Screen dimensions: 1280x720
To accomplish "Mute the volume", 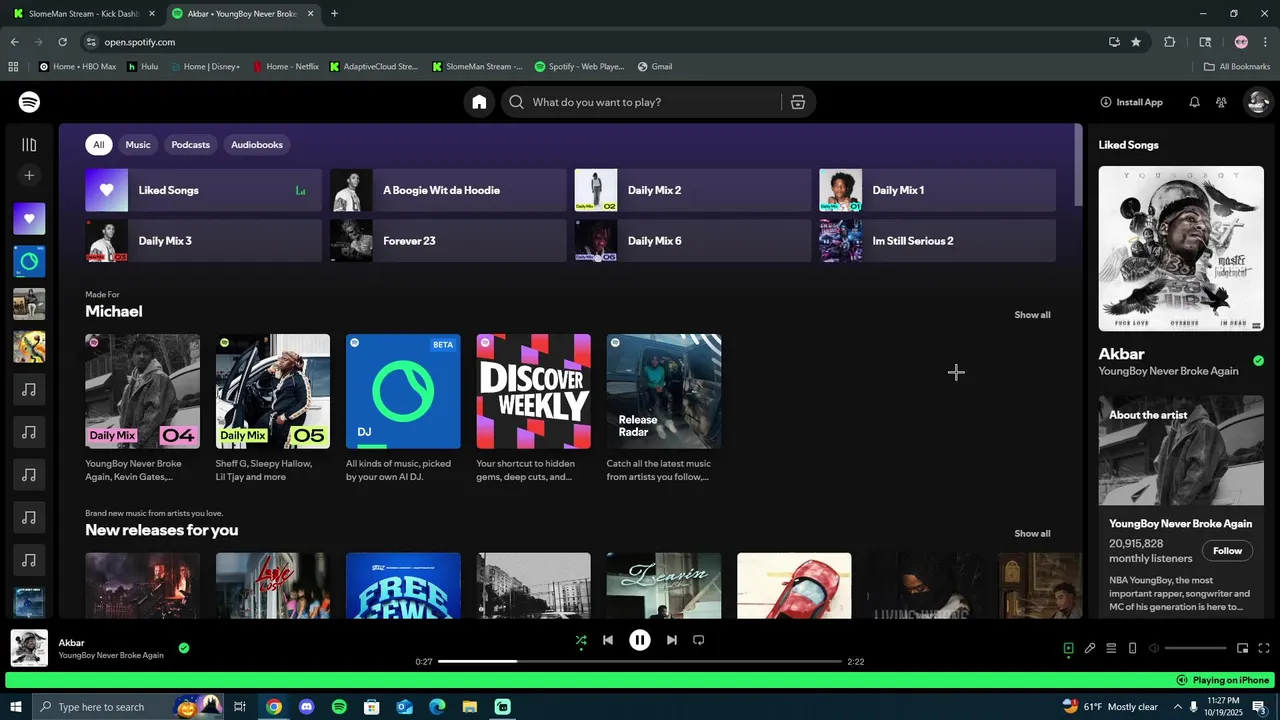I will (x=1154, y=648).
